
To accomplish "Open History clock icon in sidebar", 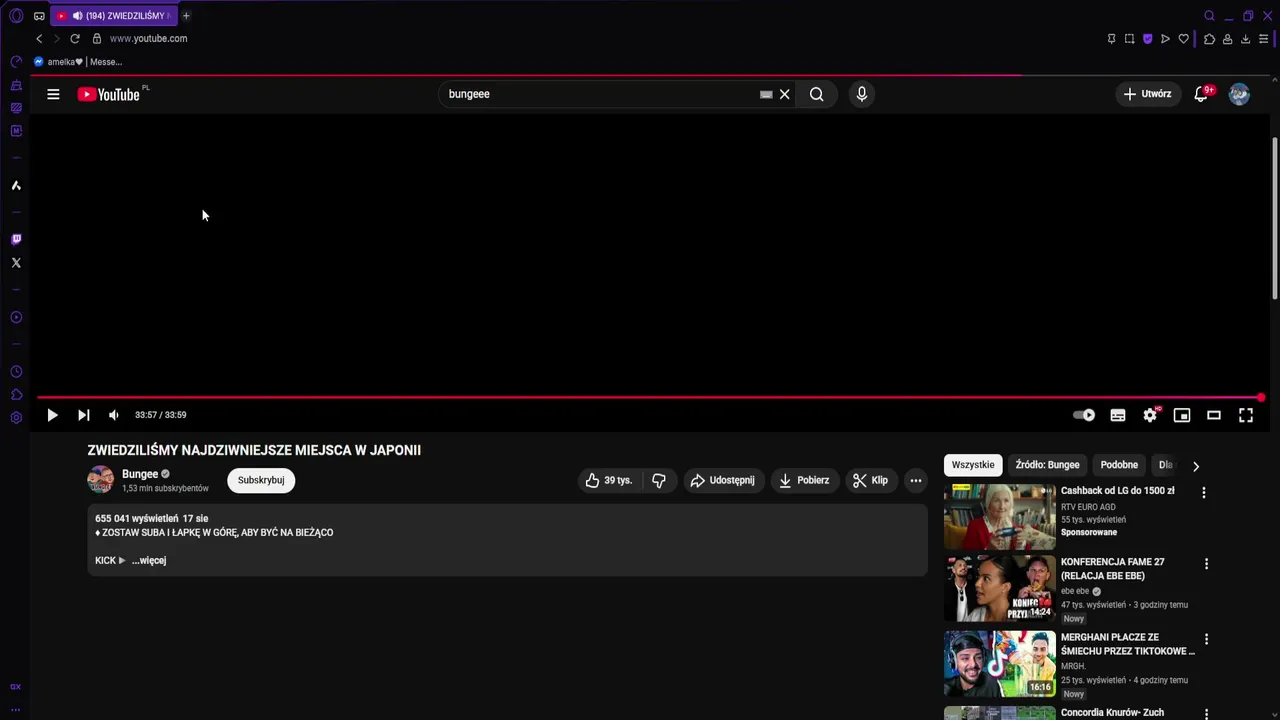I will (16, 372).
